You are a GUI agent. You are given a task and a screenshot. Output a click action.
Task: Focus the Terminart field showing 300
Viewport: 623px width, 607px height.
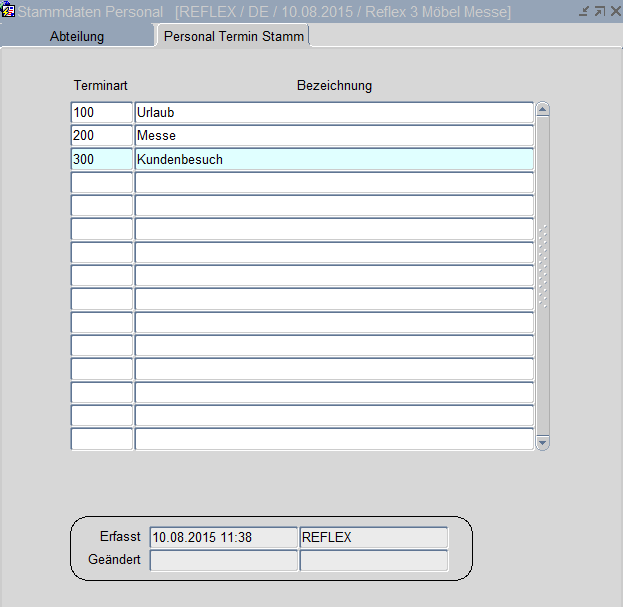(102, 159)
